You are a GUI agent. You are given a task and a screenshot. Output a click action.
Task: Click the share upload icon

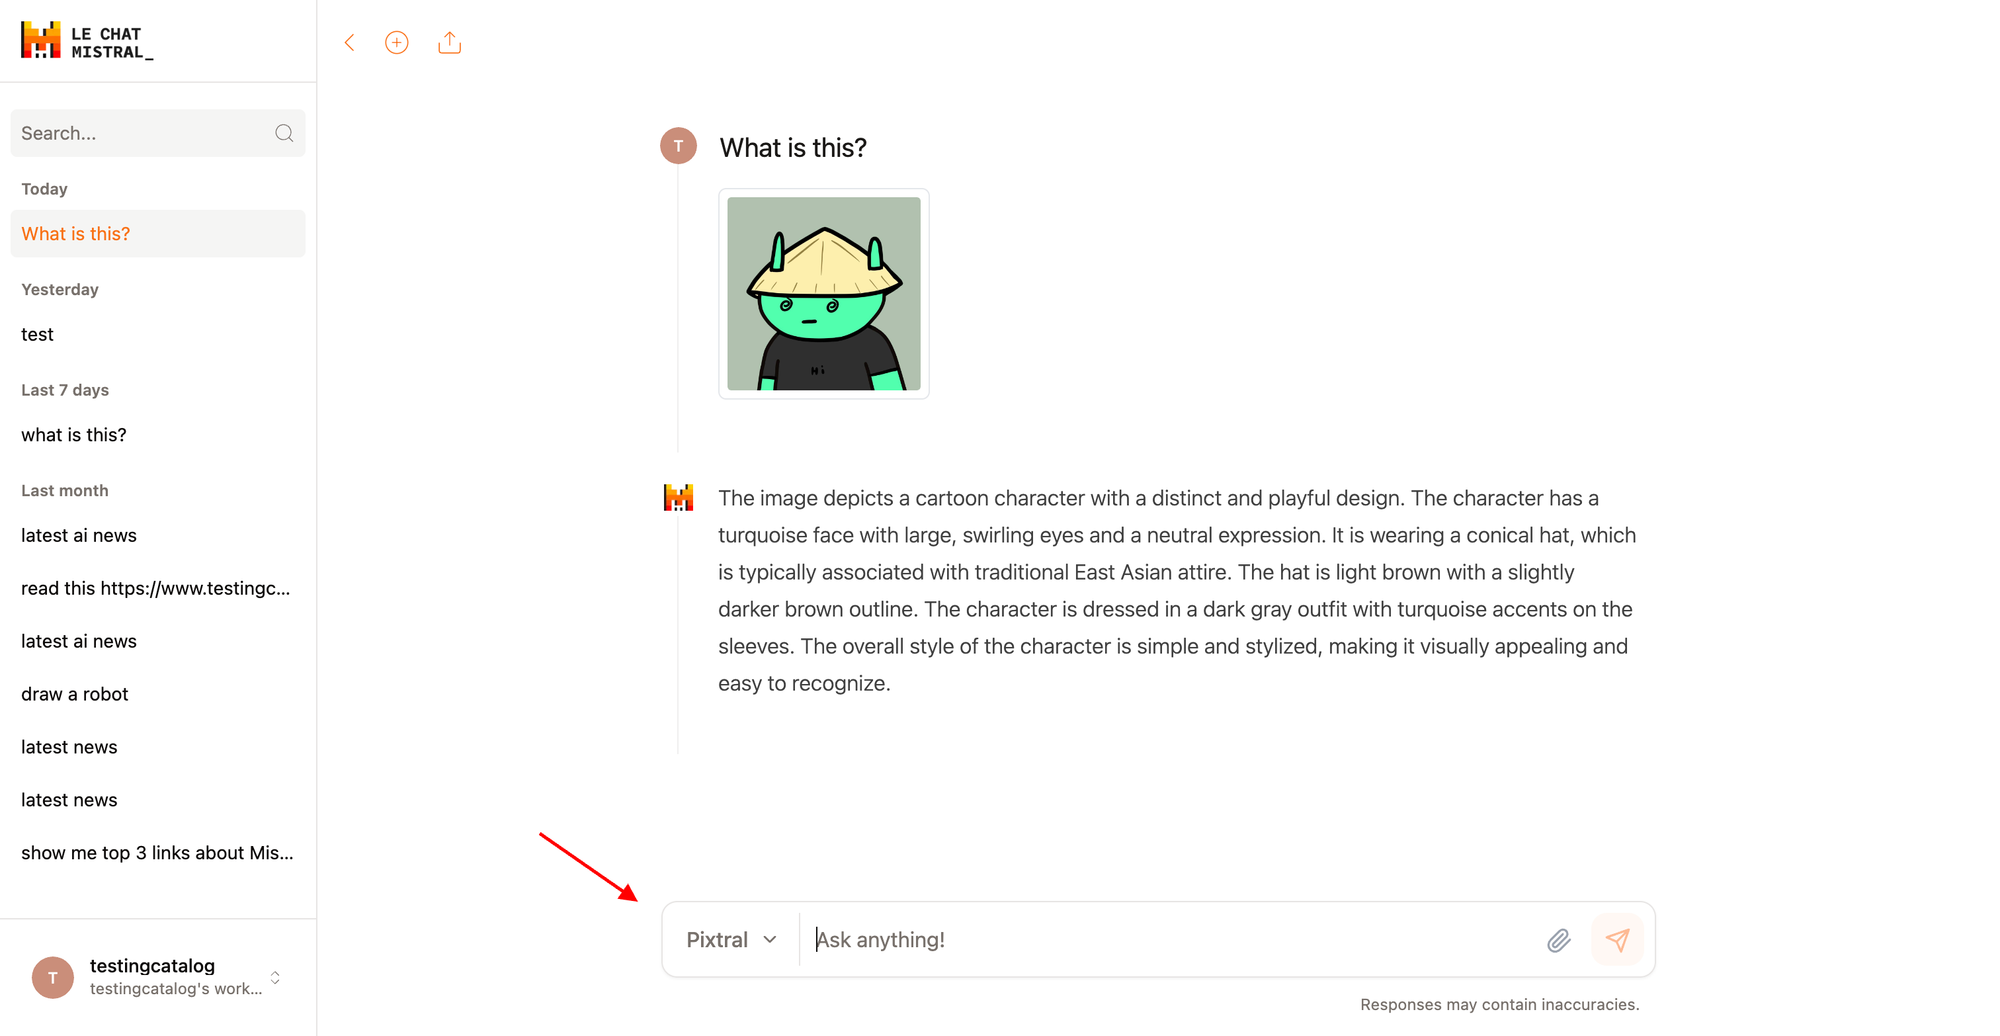point(450,43)
